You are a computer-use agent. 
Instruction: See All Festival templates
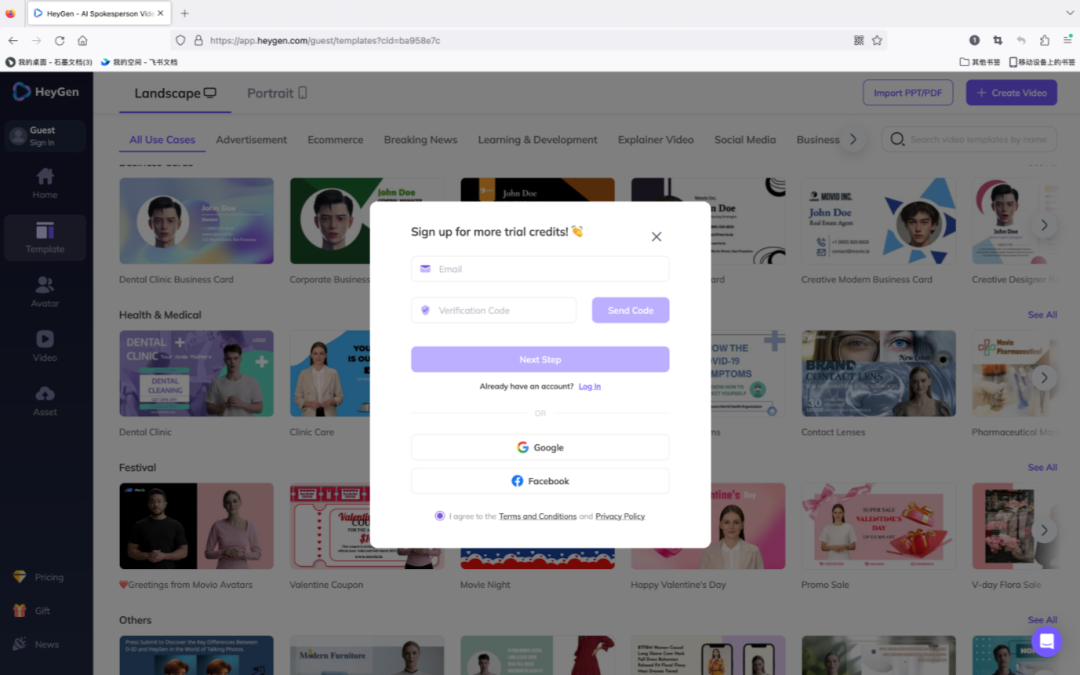click(1041, 467)
